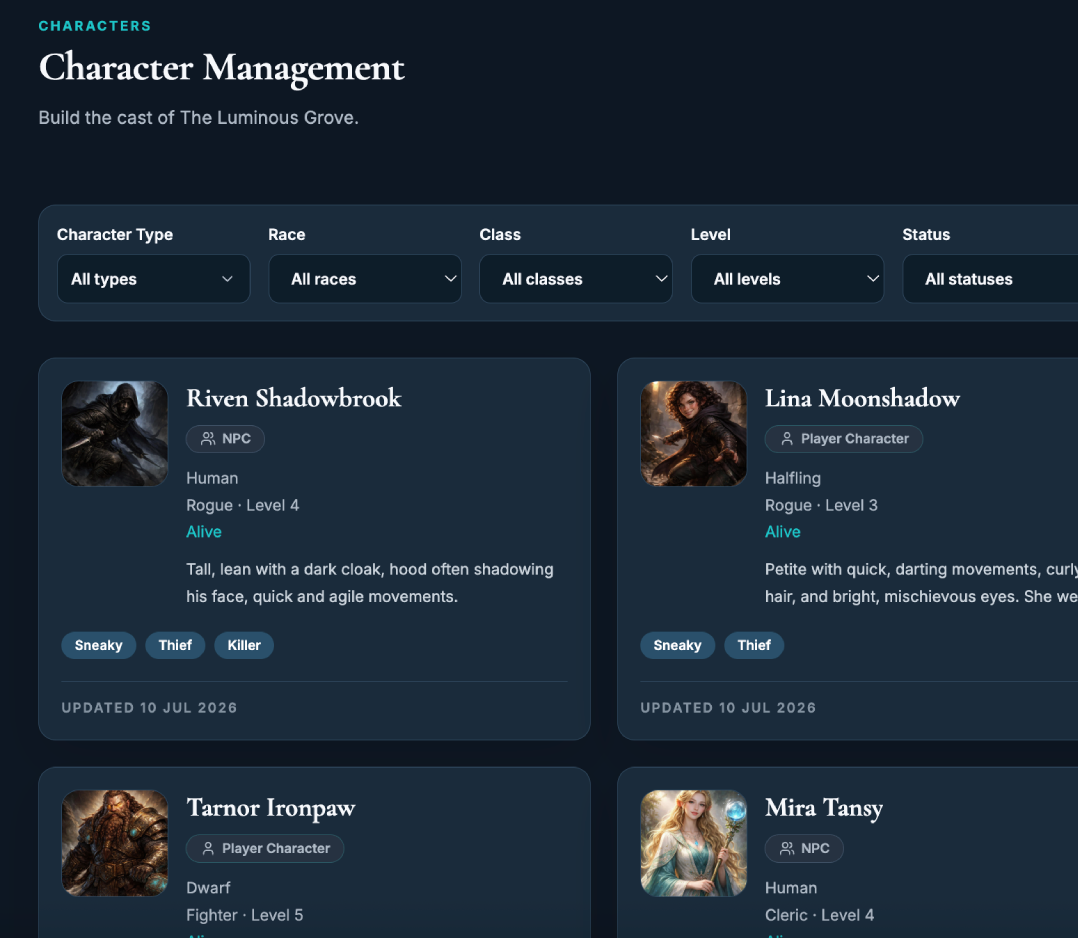Click Thief tag on Lina Moonshadow
Image resolution: width=1078 pixels, height=938 pixels.
754,645
